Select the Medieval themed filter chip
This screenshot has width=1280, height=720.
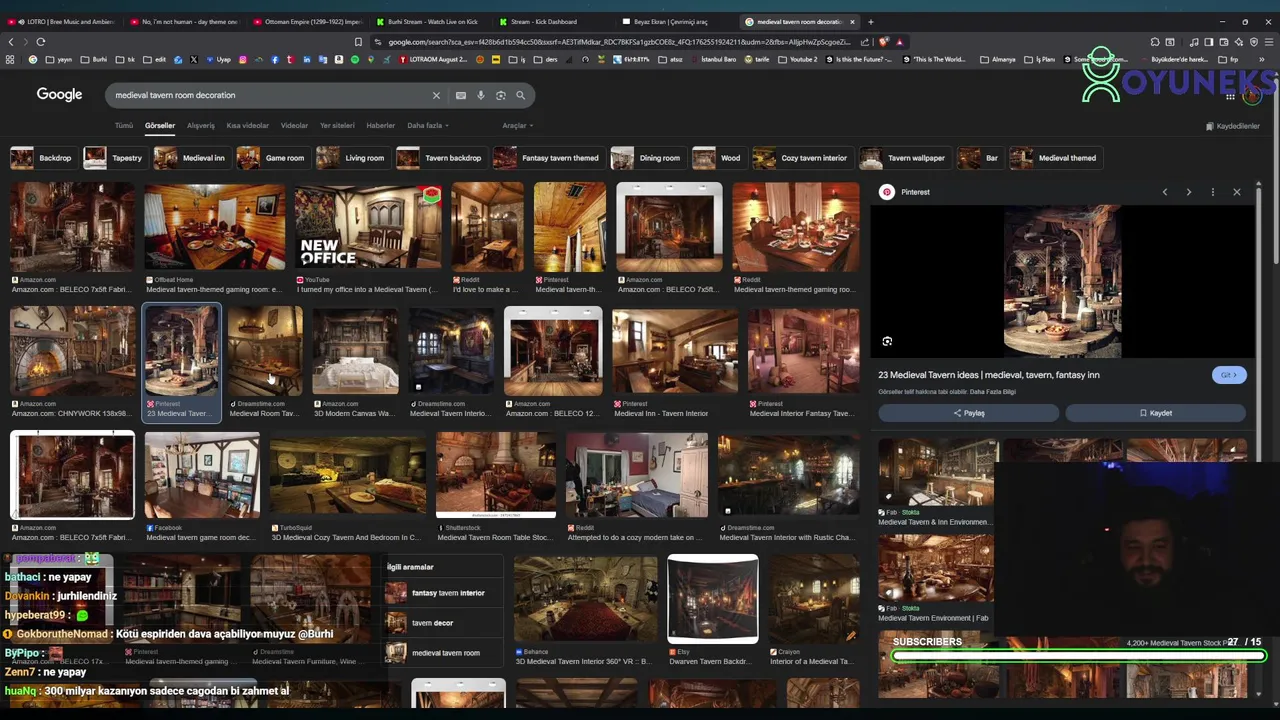[1055, 158]
